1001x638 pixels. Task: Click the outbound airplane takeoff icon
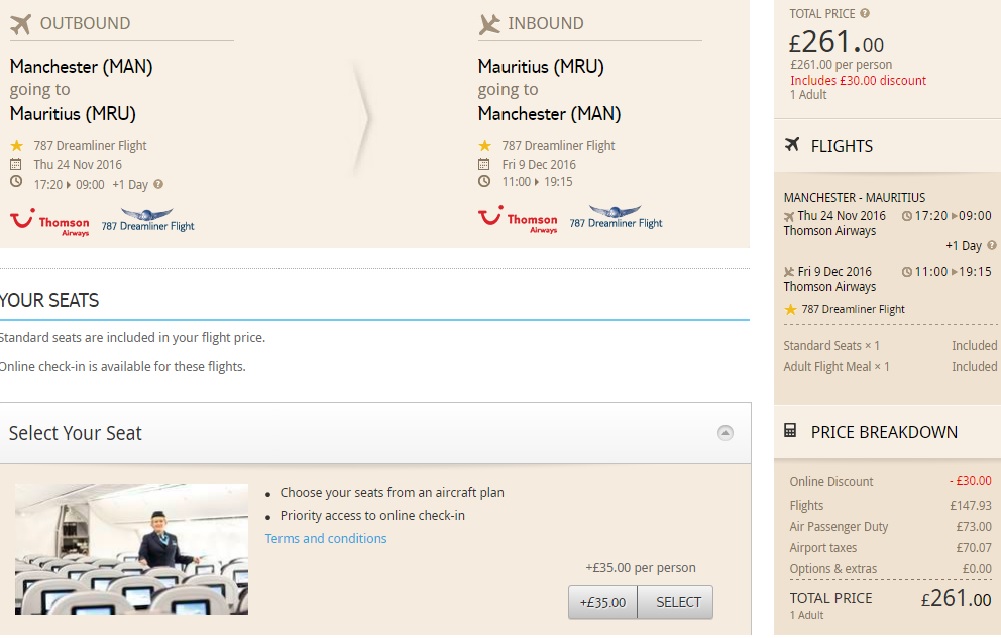[x=20, y=24]
